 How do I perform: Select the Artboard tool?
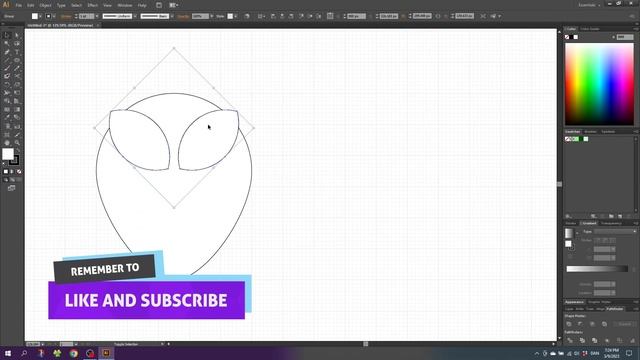pos(7,134)
